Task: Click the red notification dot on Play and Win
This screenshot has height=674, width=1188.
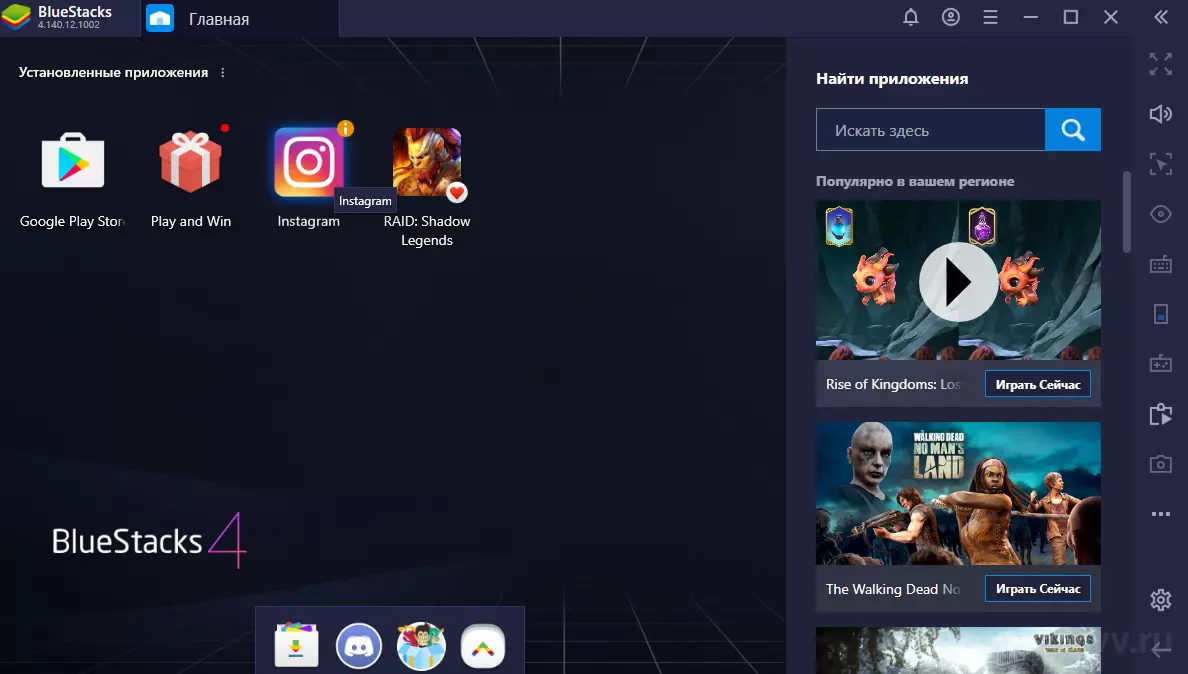Action: tap(225, 128)
